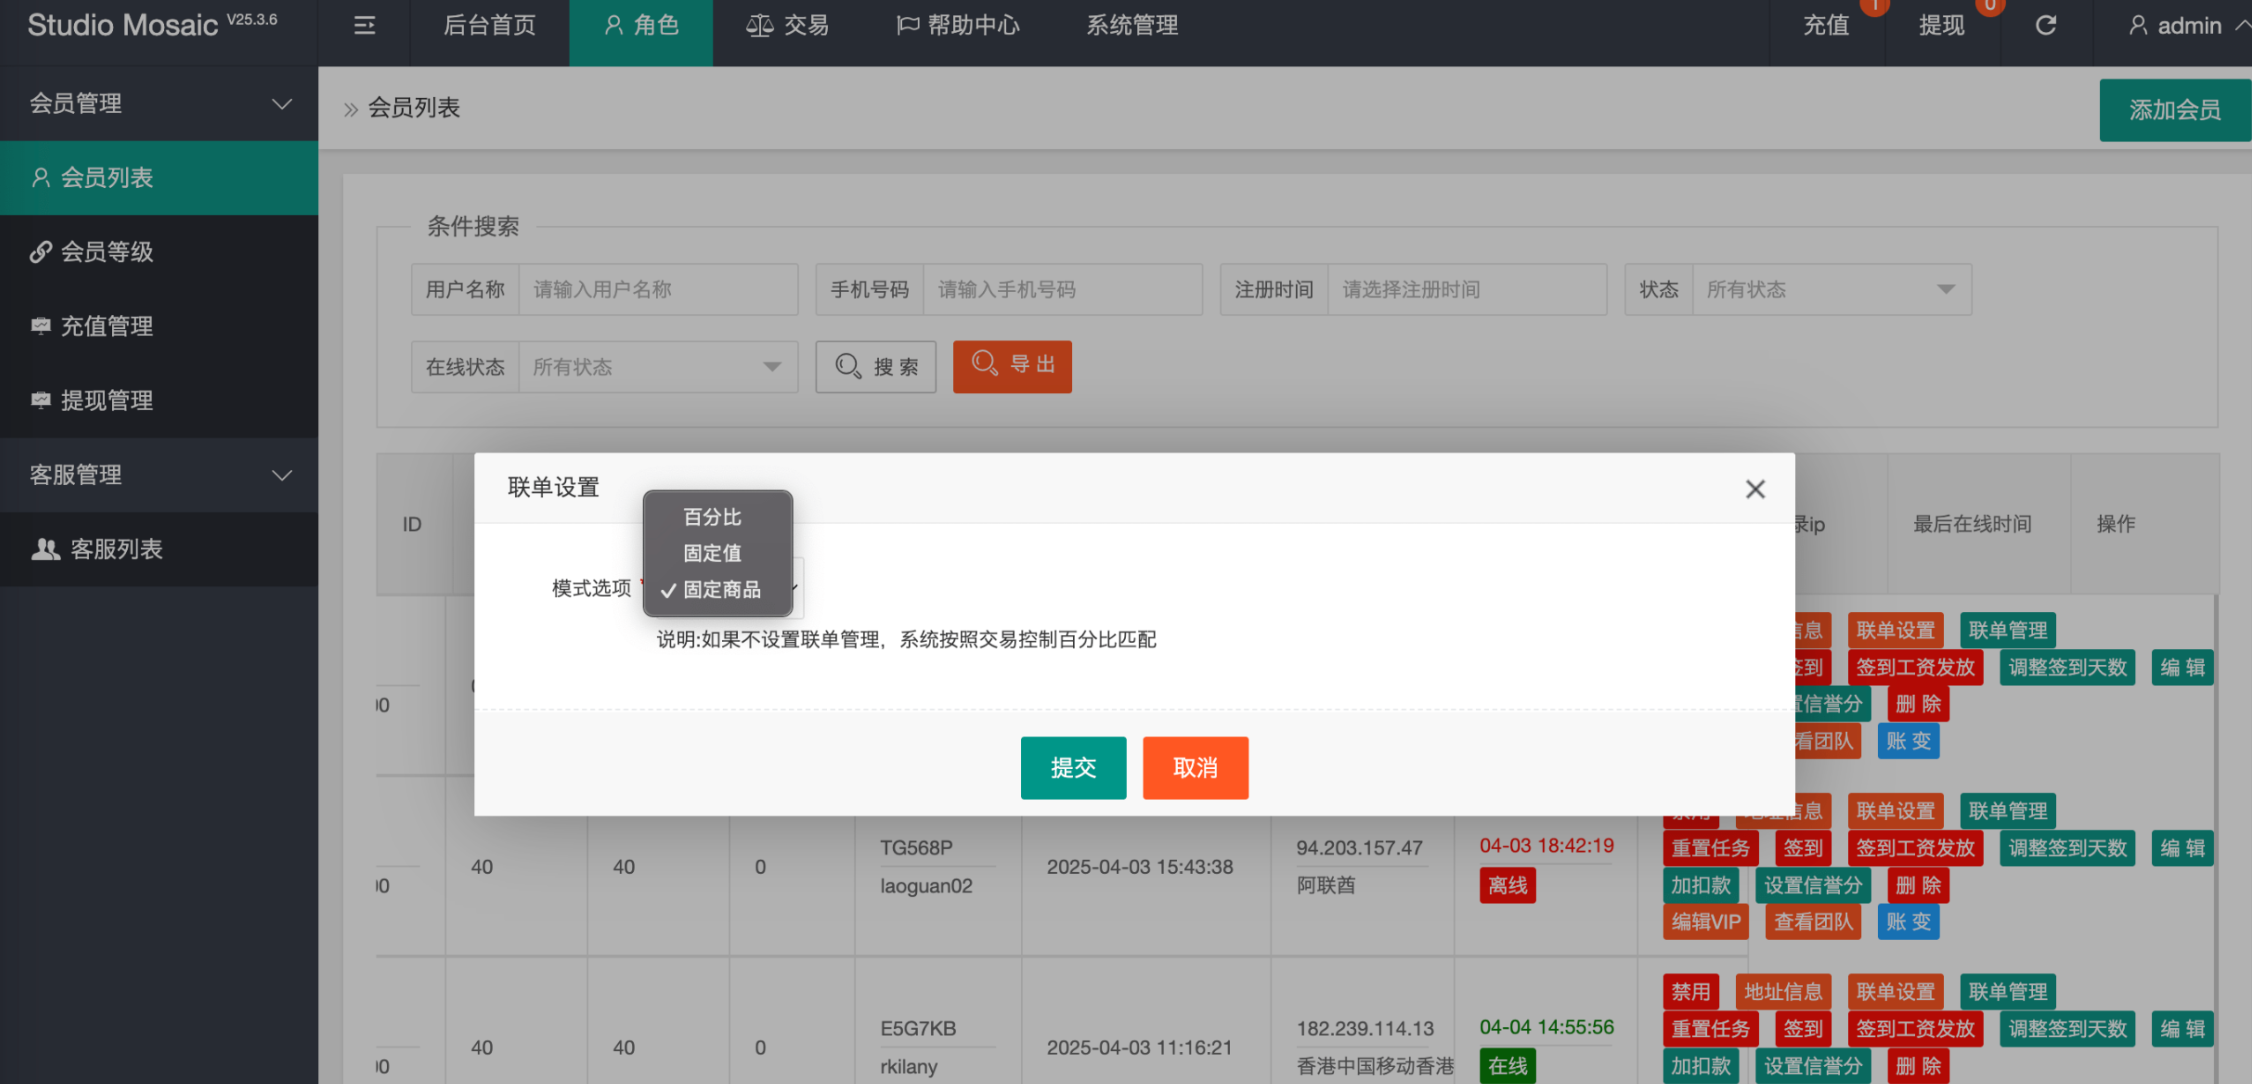Open 客服列表 in the sidebar
Image resolution: width=2252 pixels, height=1084 pixels.
(116, 549)
